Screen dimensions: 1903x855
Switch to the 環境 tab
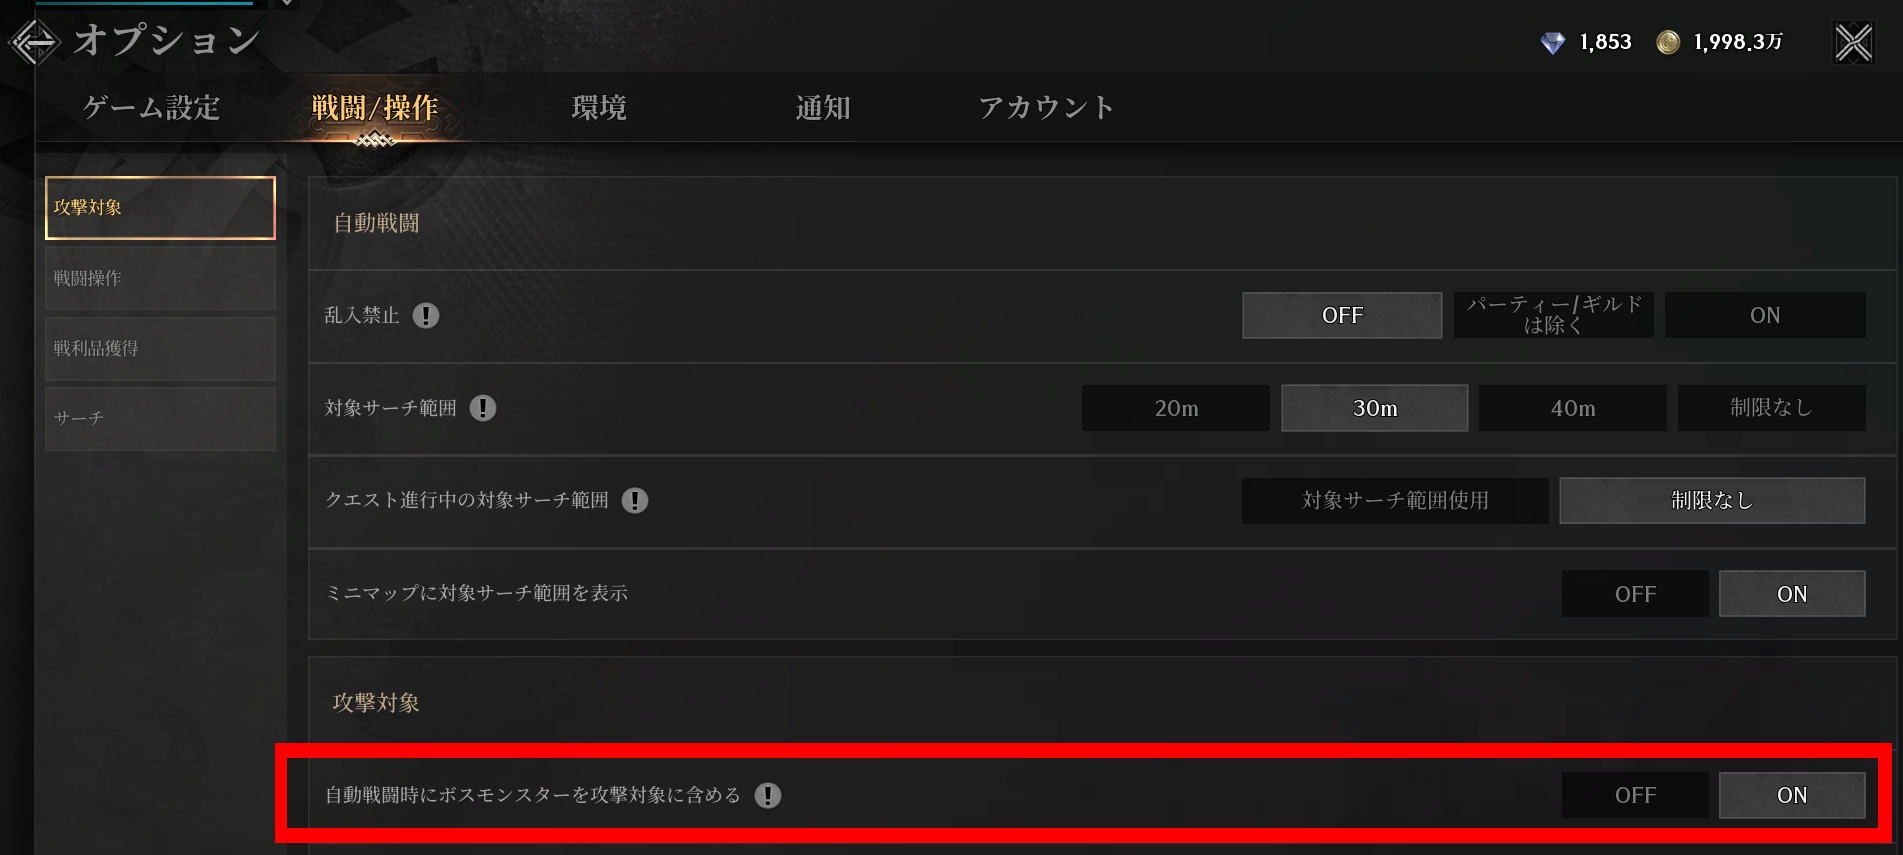599,107
